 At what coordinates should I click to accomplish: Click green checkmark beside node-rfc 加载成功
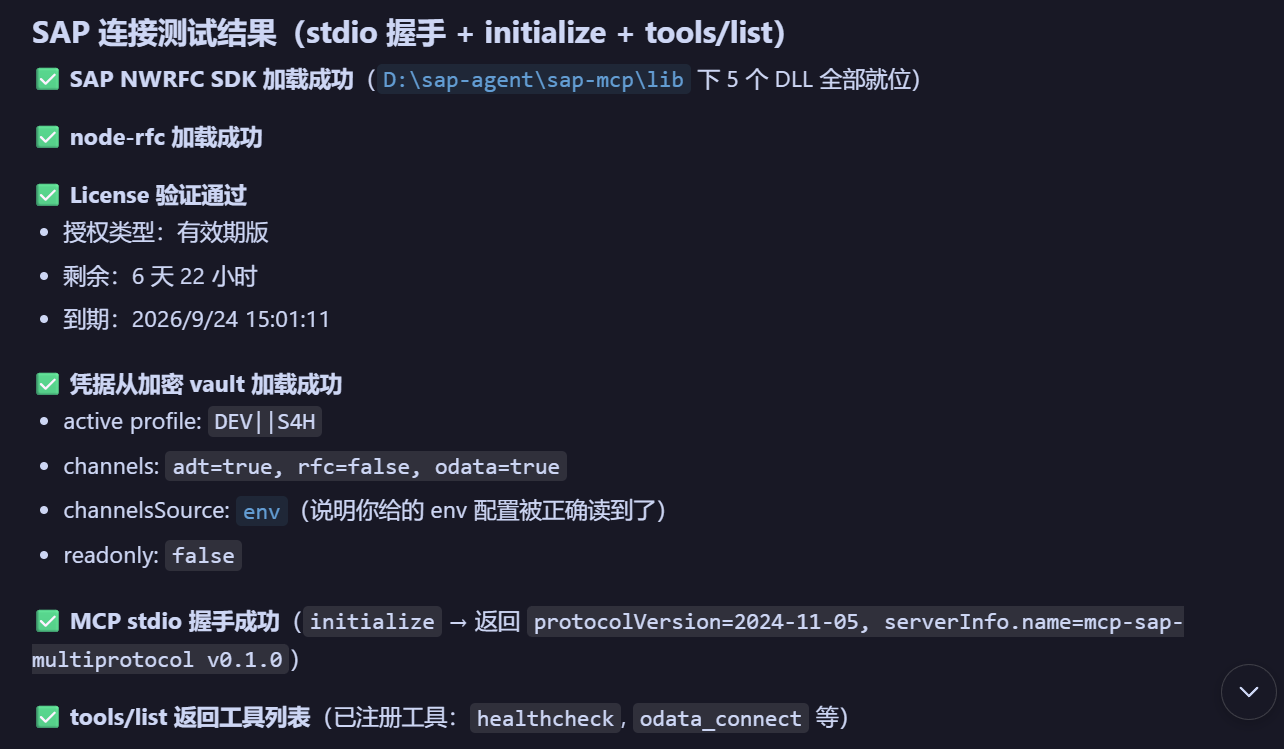(47, 137)
